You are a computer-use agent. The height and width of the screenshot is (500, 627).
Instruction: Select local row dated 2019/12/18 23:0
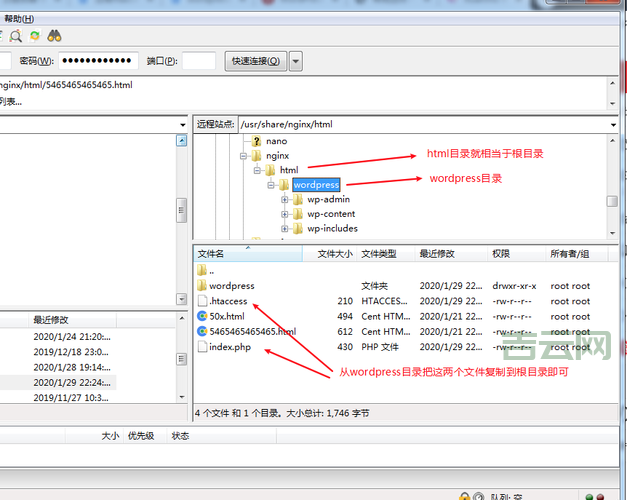click(x=71, y=352)
